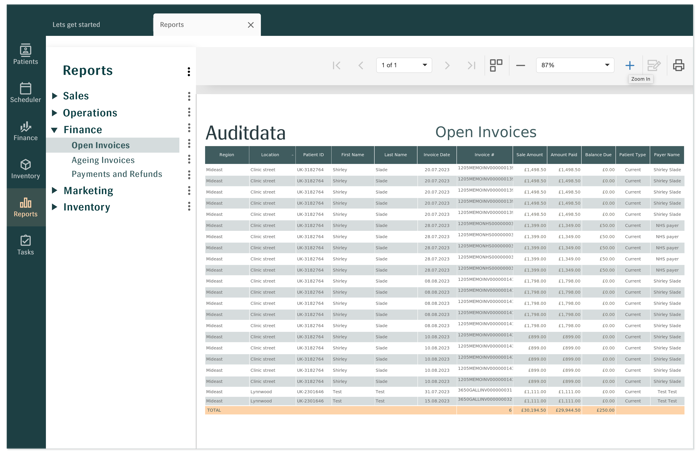This screenshot has width=700, height=453.
Task: Open options menu for Marketing row
Action: click(189, 191)
